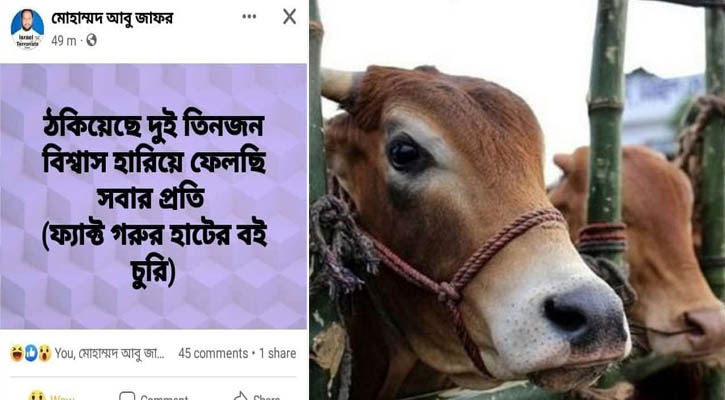Click the 49 m timestamp
The width and height of the screenshot is (725, 400).
coord(64,41)
